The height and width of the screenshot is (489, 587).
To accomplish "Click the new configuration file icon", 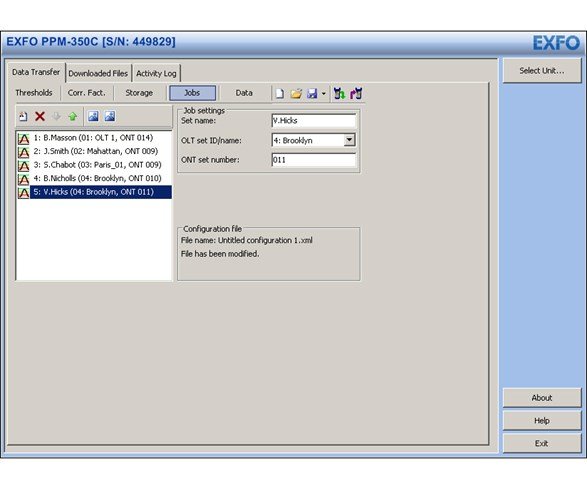I will 280,93.
